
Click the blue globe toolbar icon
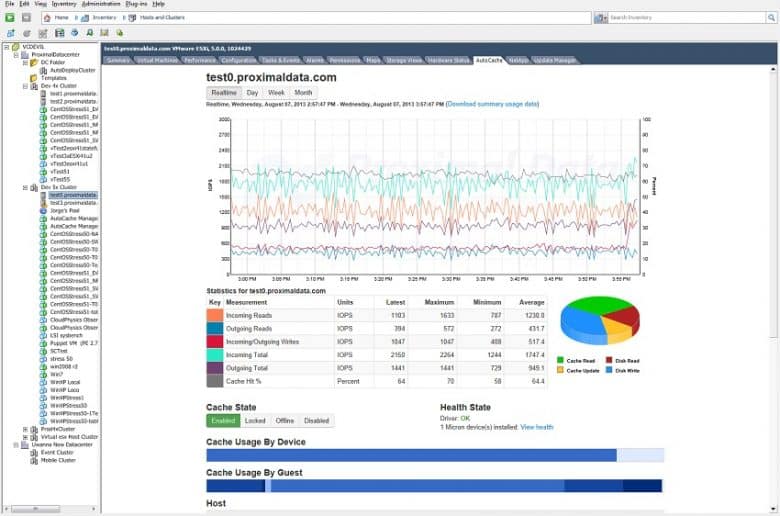75,33
